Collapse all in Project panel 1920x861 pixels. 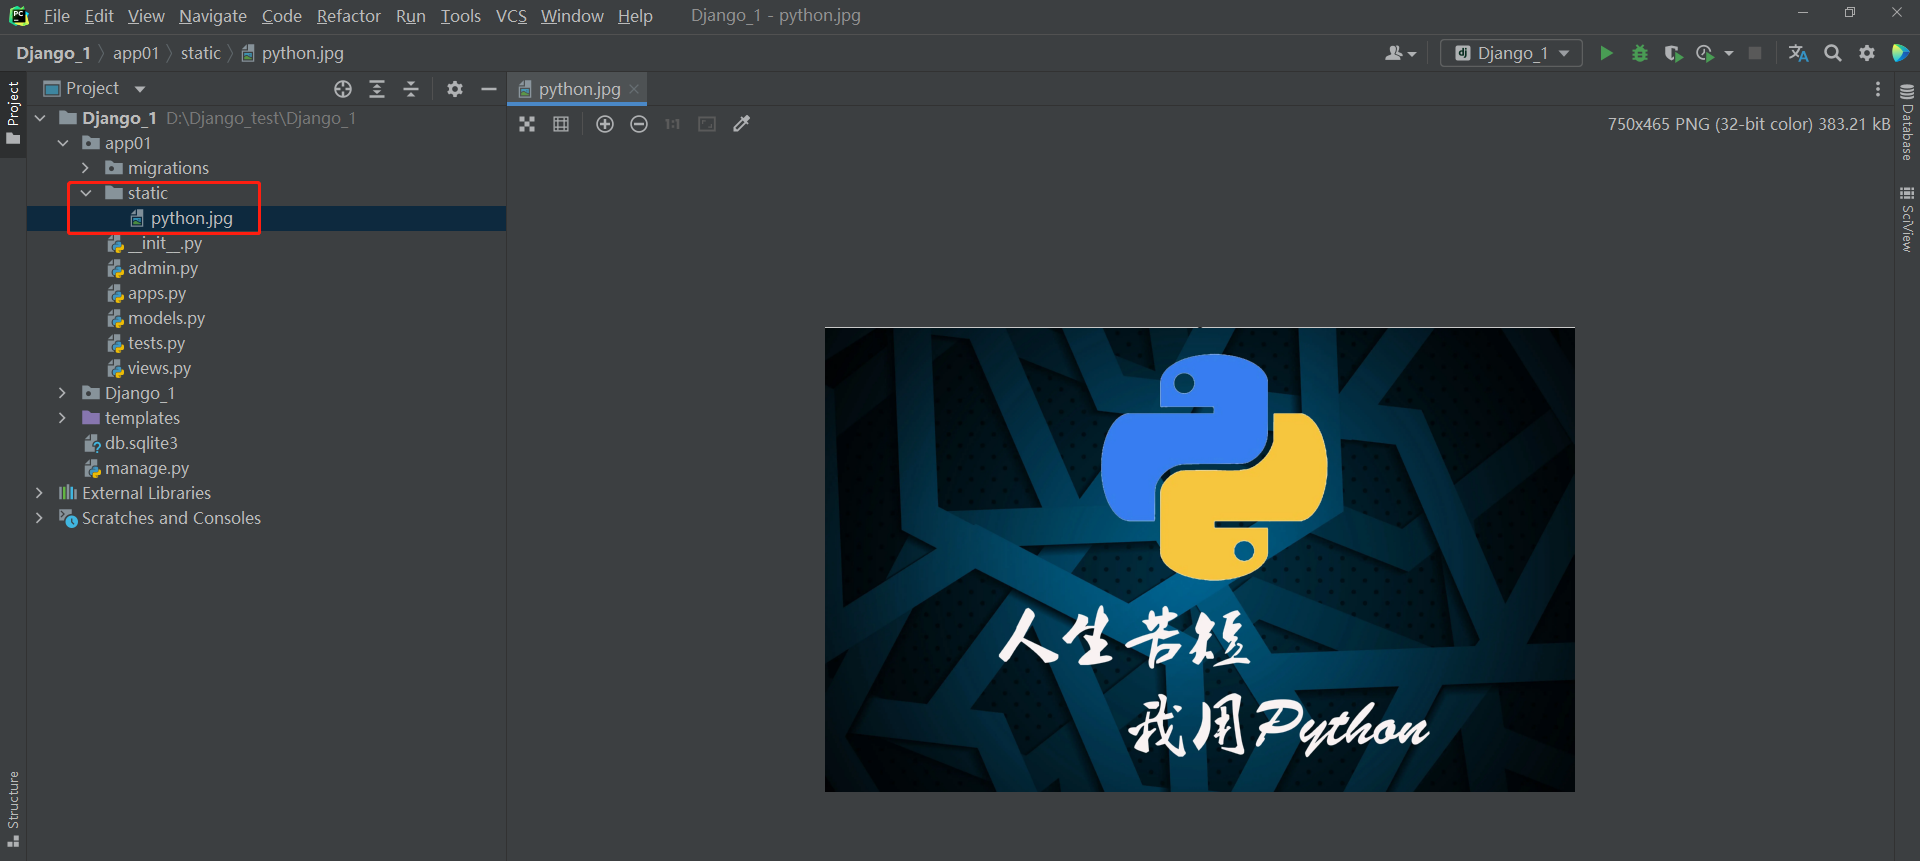point(411,89)
